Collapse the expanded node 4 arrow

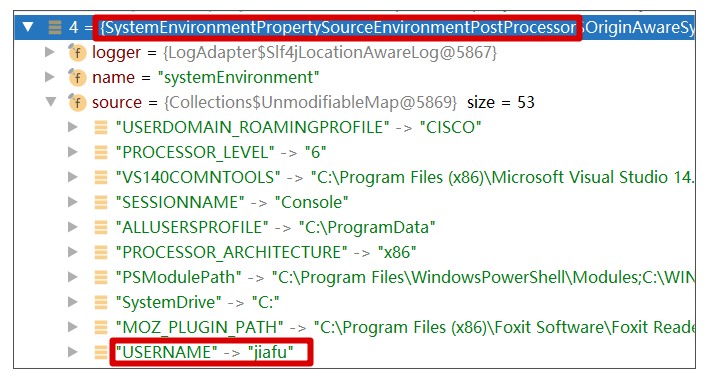[x=28, y=27]
